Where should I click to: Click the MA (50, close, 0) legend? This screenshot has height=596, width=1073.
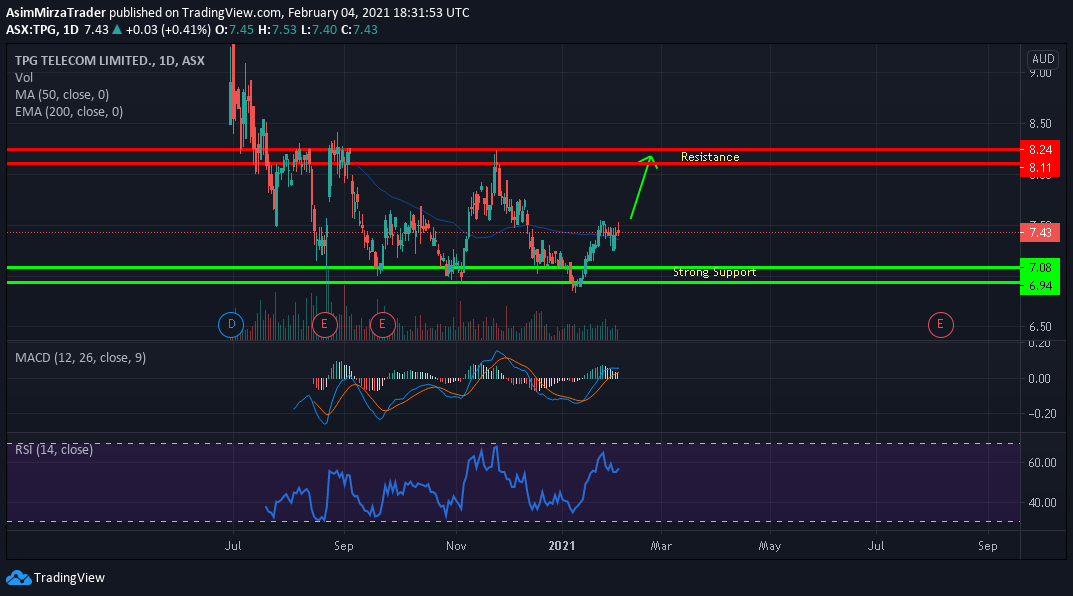pos(62,94)
